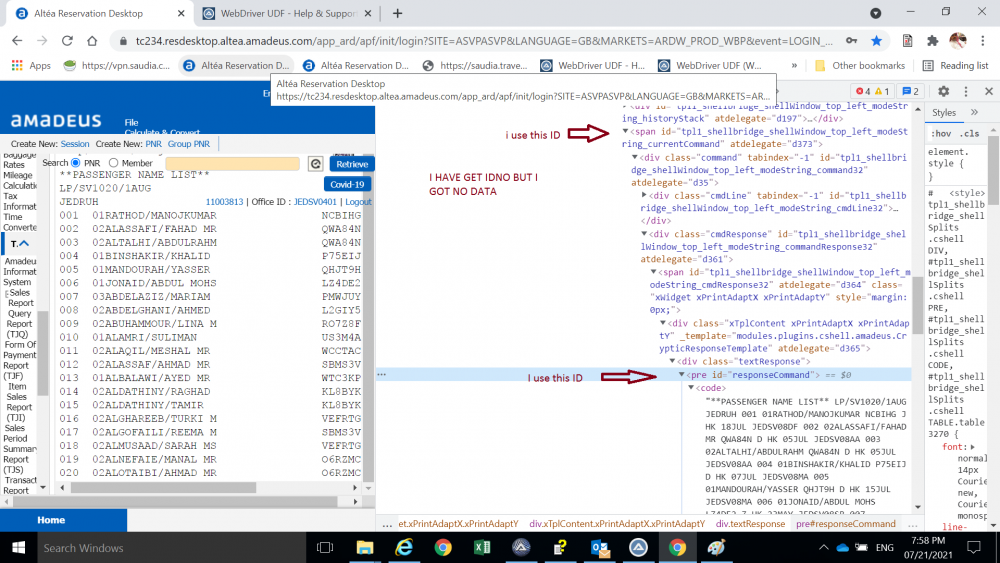This screenshot has height=563, width=1000.
Task: Click the Search Windows box
Action: [x=171, y=548]
